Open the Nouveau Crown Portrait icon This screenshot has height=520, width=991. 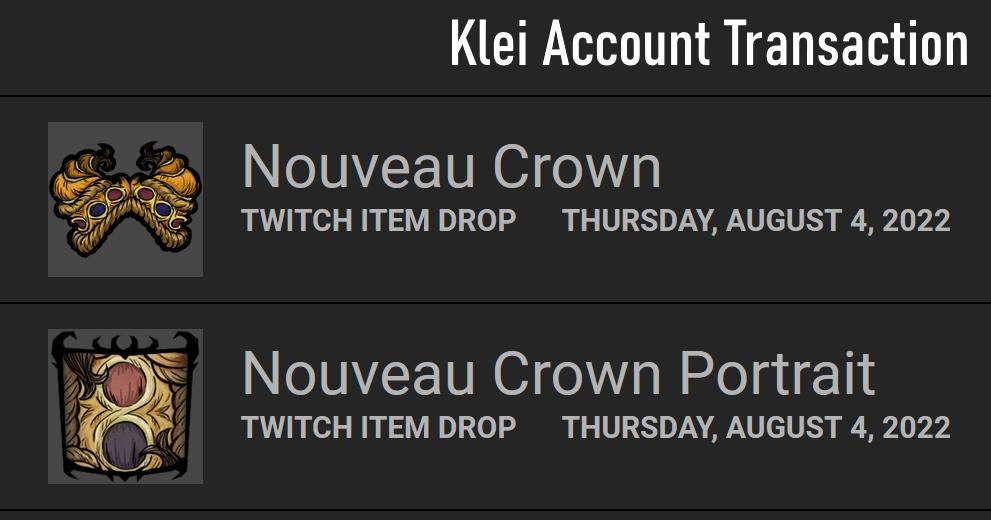pos(125,406)
